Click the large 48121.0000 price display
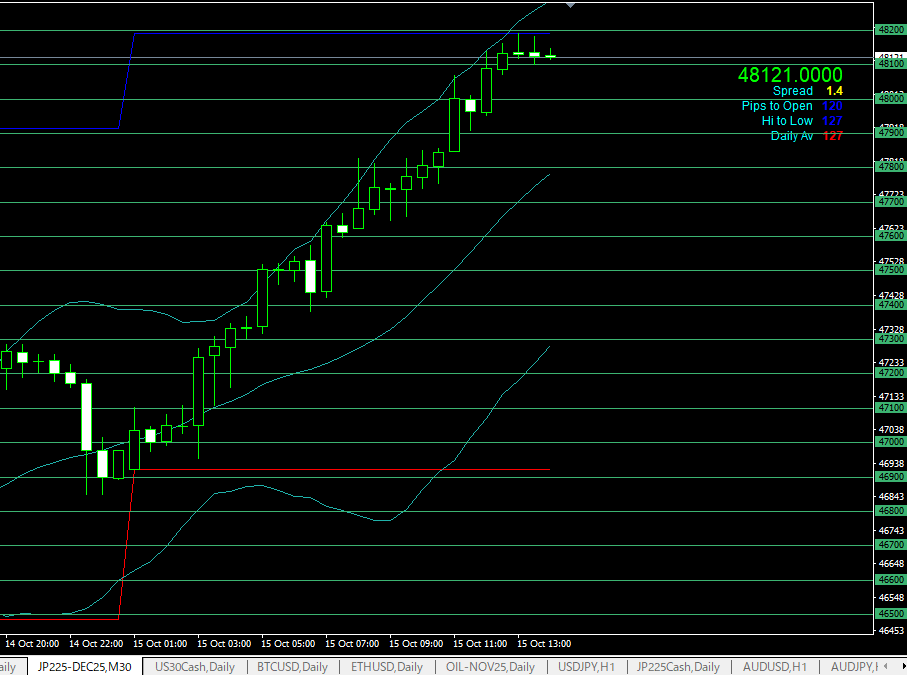907x675 pixels. (x=789, y=75)
